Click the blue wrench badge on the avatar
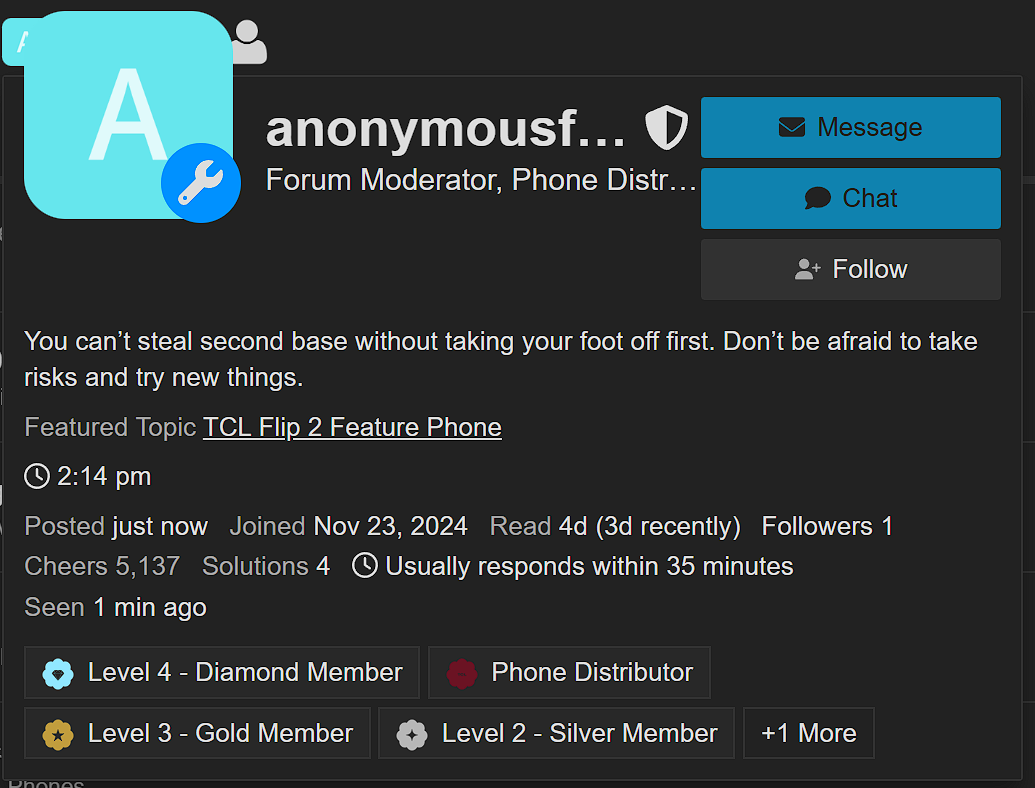1035x788 pixels. click(x=201, y=183)
